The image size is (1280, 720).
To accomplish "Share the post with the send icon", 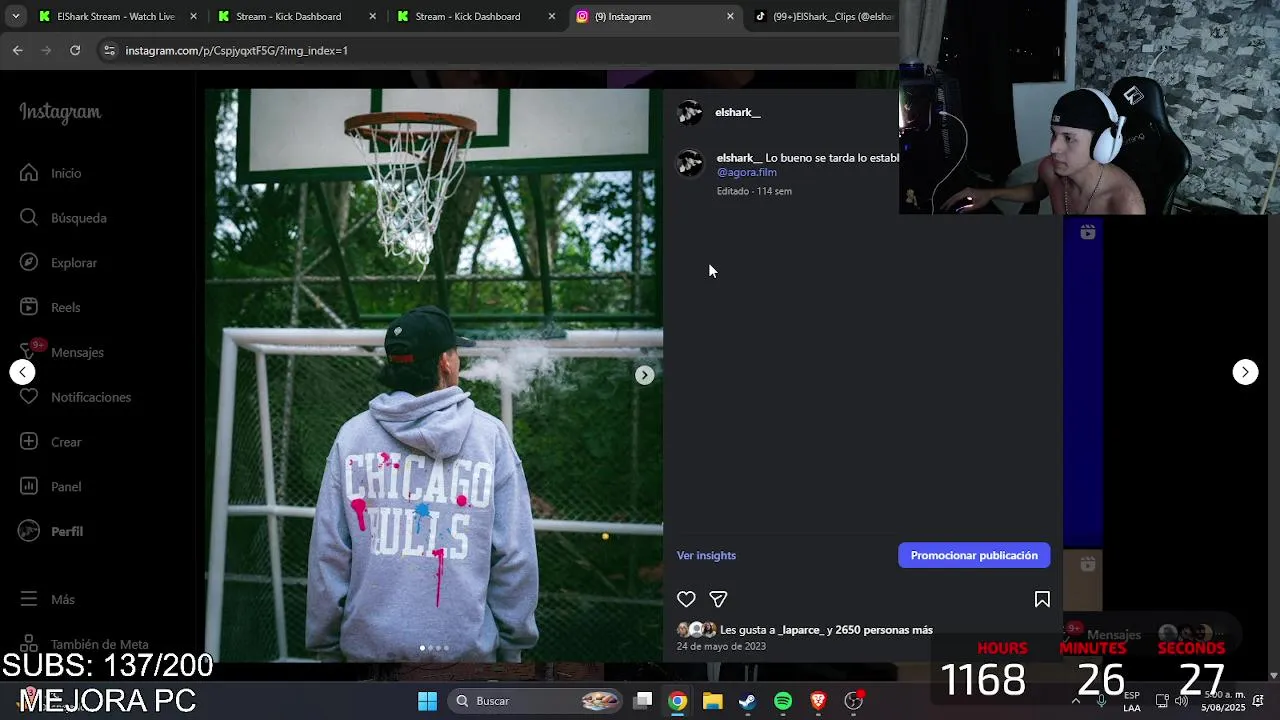I will click(718, 599).
